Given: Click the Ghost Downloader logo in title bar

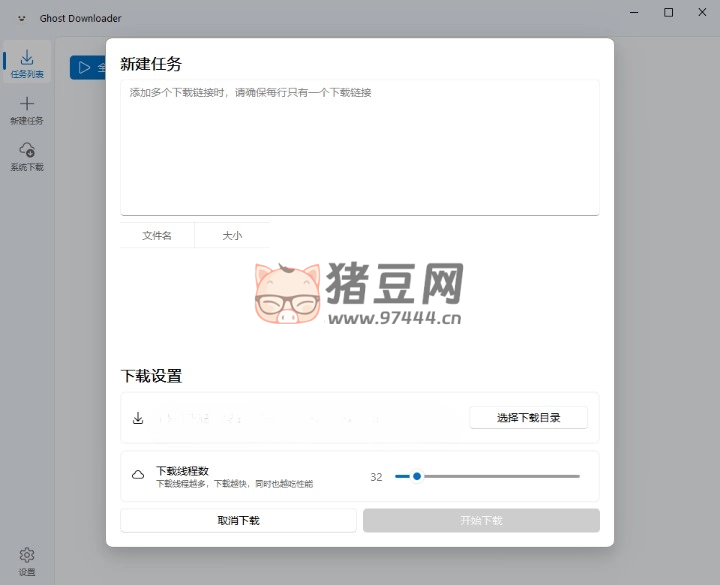Looking at the screenshot, I should point(22,18).
